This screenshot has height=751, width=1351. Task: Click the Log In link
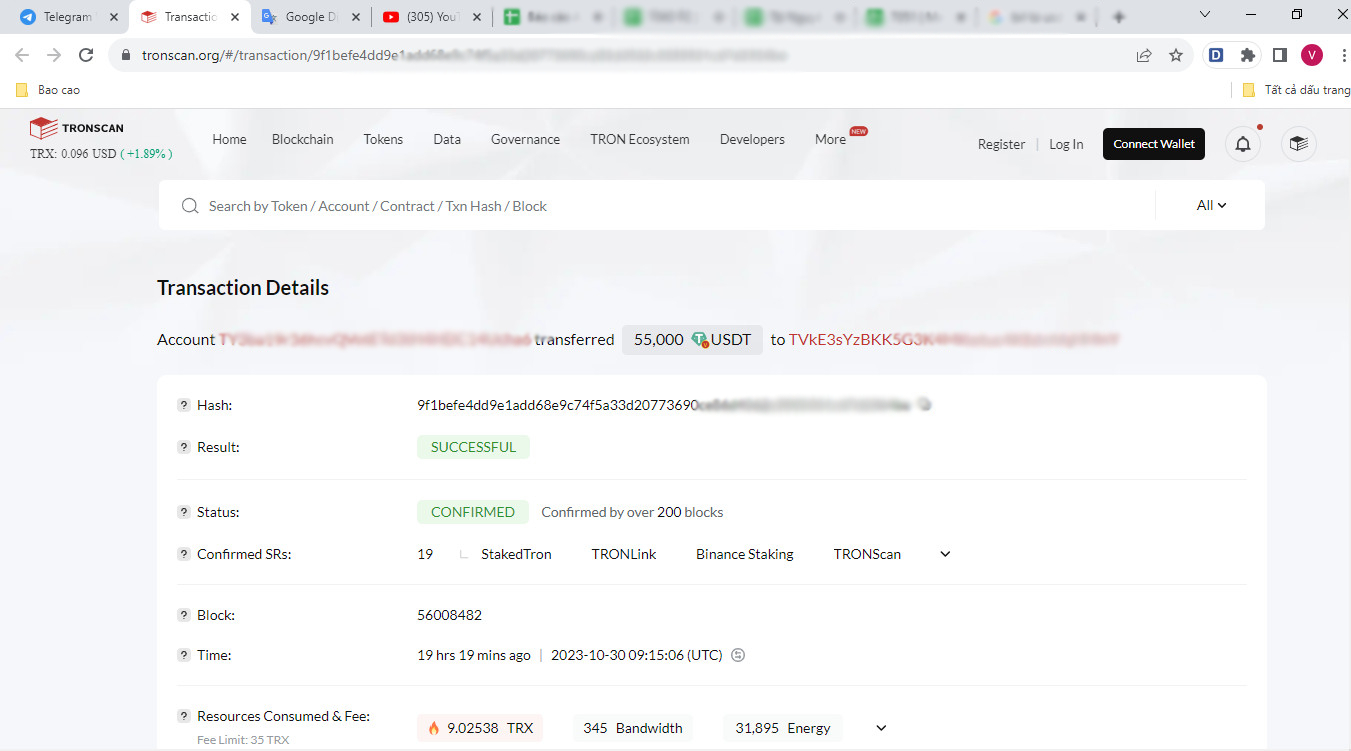[1066, 144]
